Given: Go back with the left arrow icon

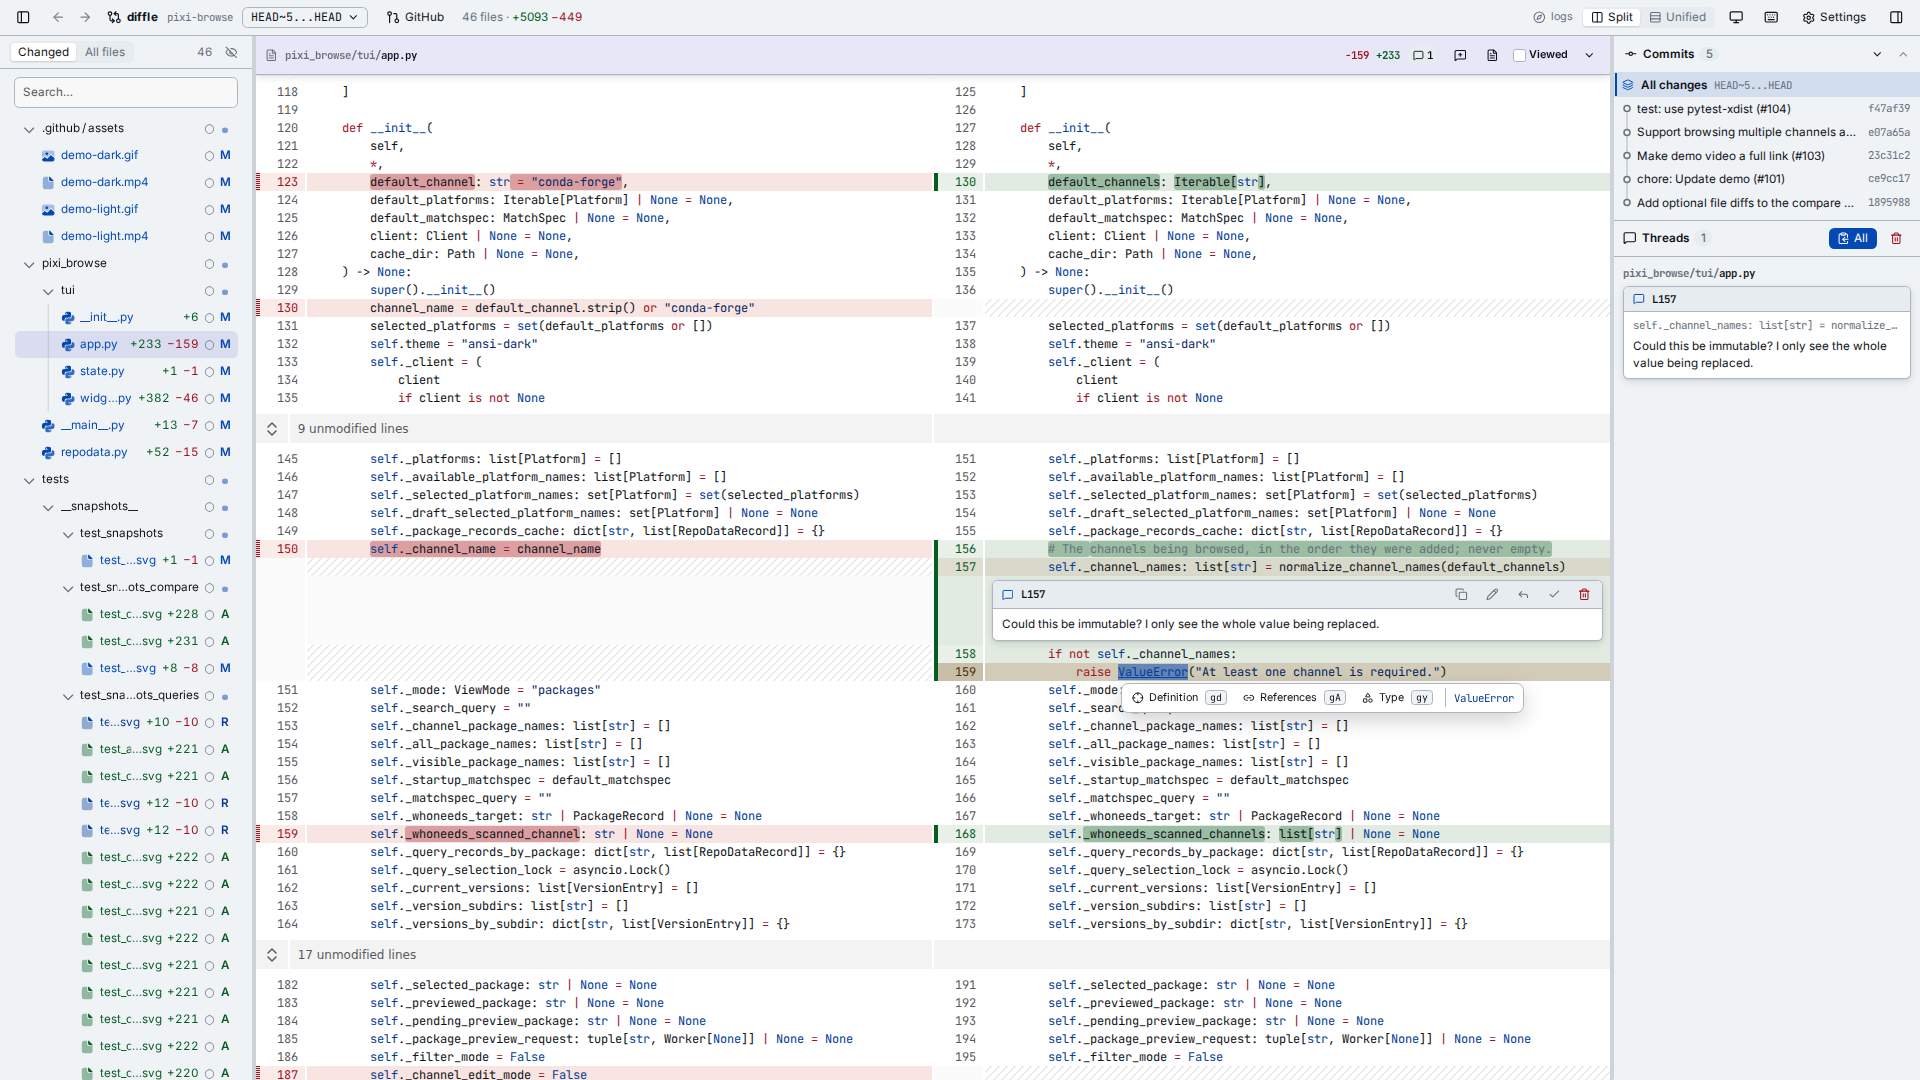Looking at the screenshot, I should coord(58,17).
